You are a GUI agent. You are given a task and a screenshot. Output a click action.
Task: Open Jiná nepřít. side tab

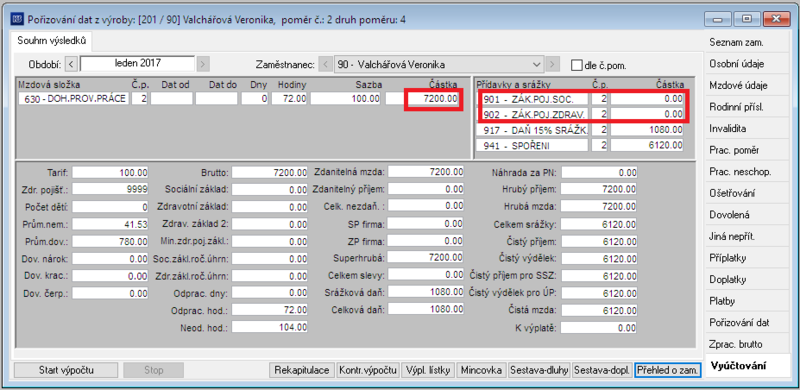748,237
